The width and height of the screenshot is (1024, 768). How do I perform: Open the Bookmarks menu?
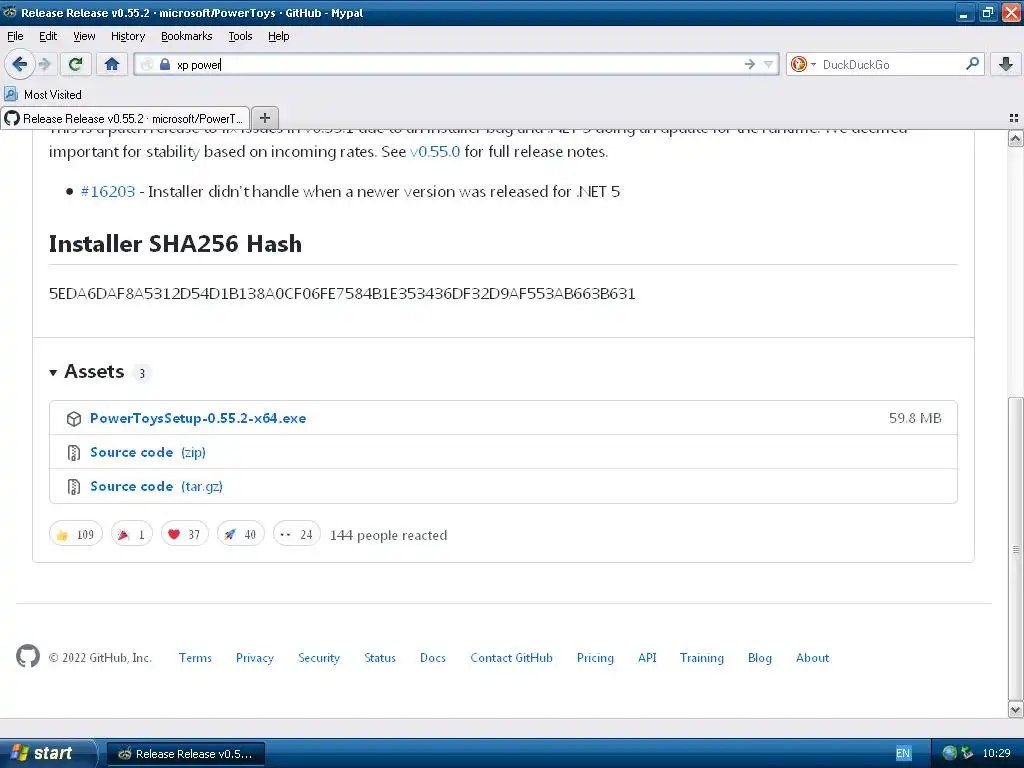186,37
